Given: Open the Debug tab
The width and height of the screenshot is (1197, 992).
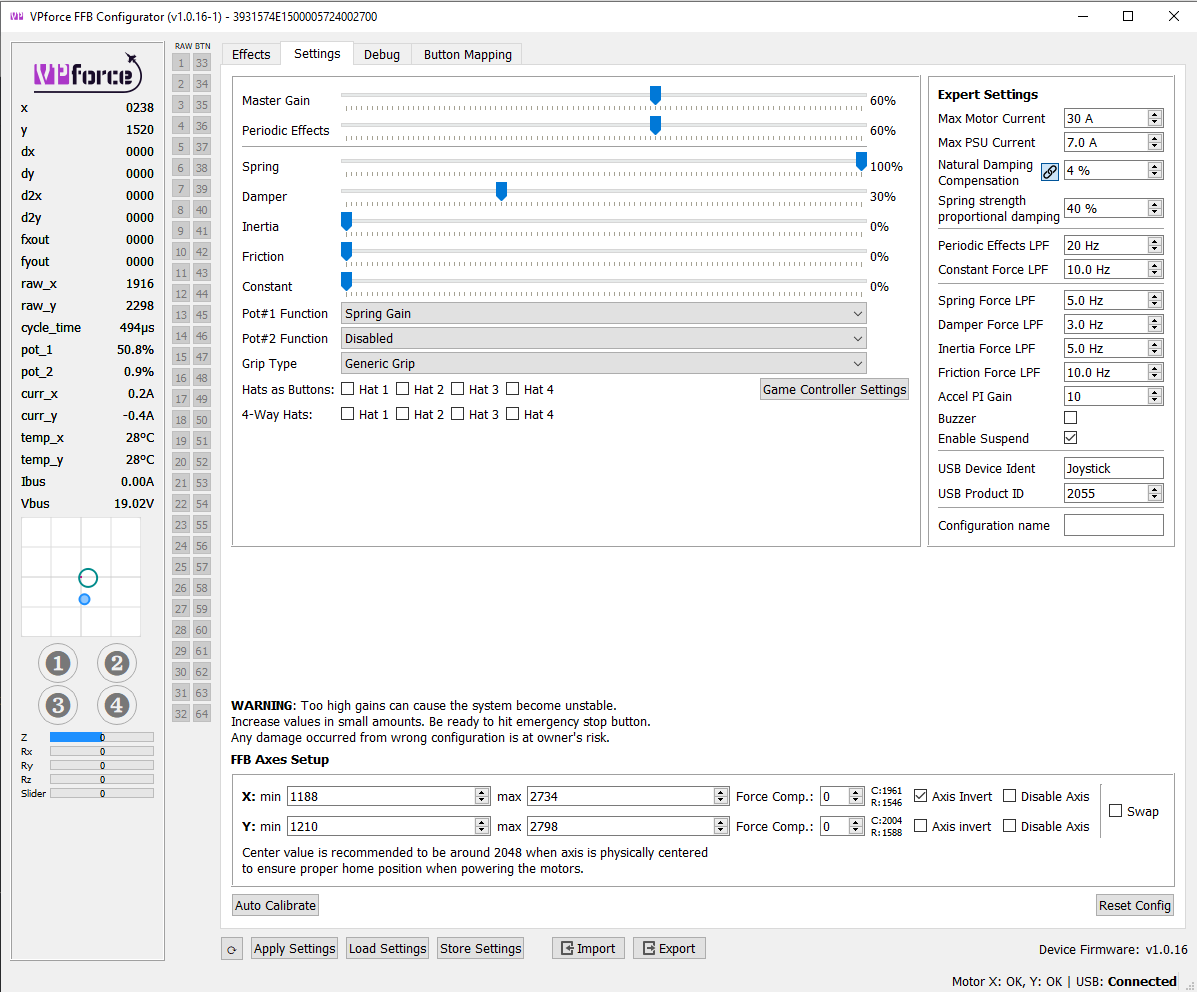Looking at the screenshot, I should (382, 54).
